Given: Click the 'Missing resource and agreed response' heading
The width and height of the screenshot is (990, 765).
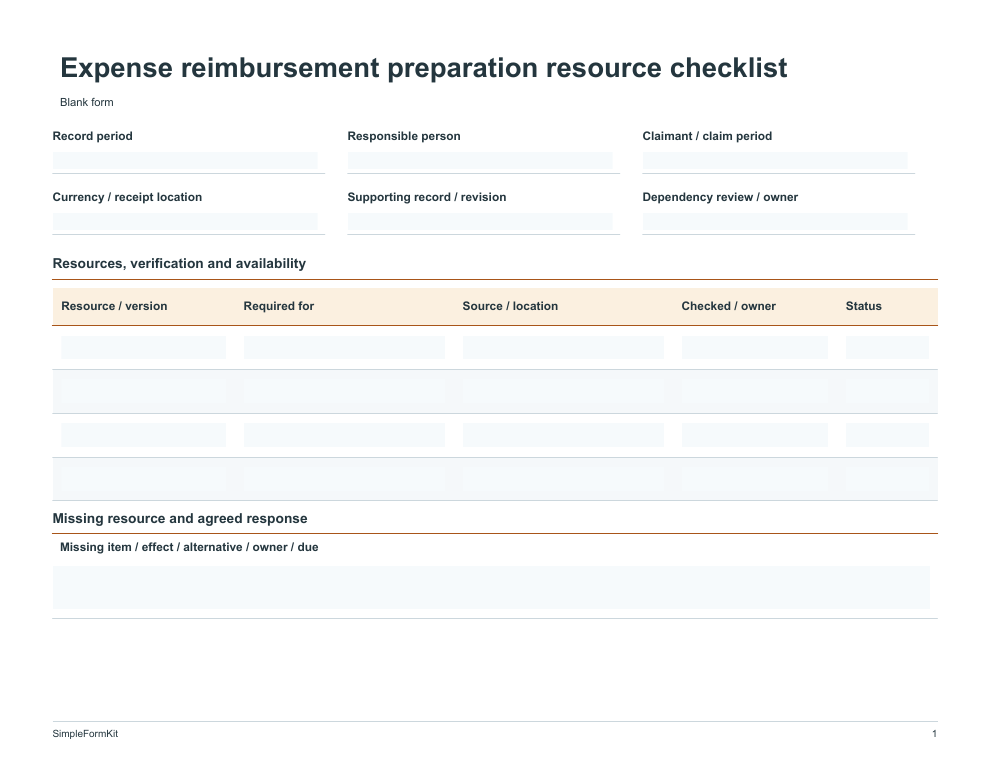Looking at the screenshot, I should coord(180,519).
